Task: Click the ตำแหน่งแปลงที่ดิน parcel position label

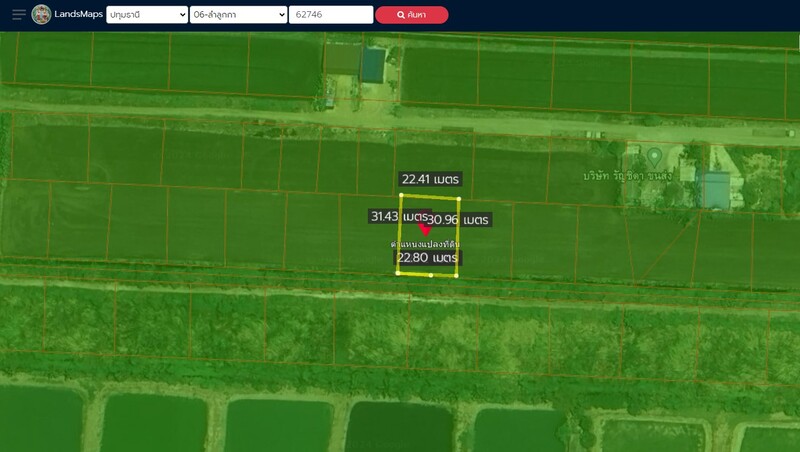Action: point(426,243)
